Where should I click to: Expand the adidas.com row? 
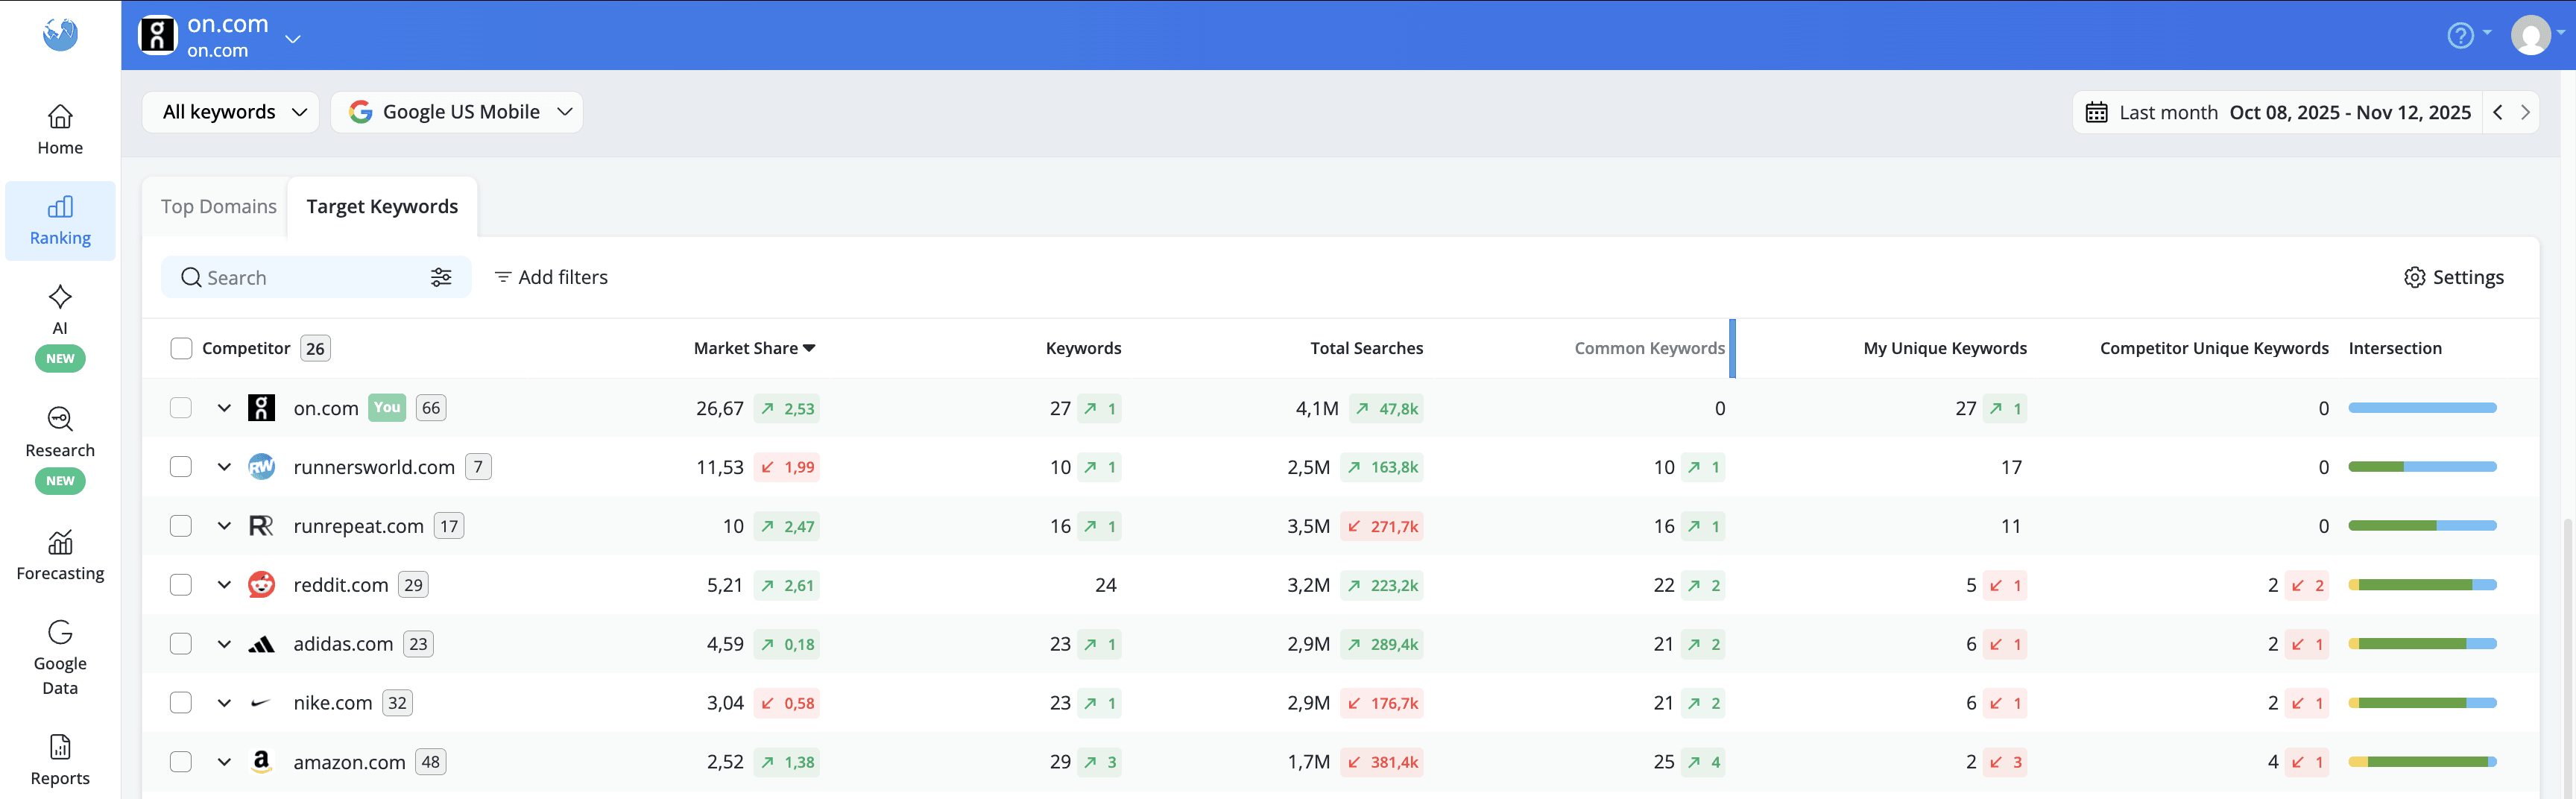point(224,644)
